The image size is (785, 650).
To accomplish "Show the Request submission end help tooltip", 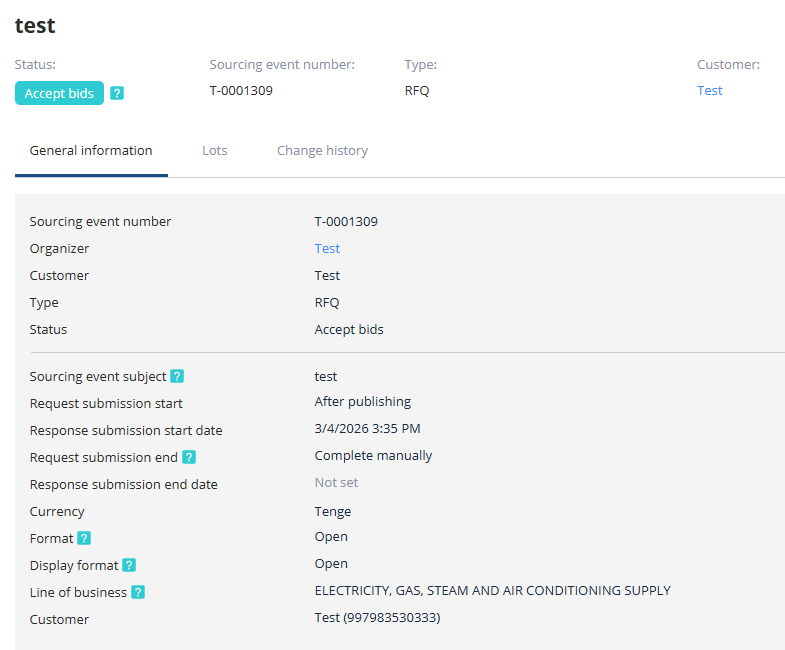I will coord(189,457).
